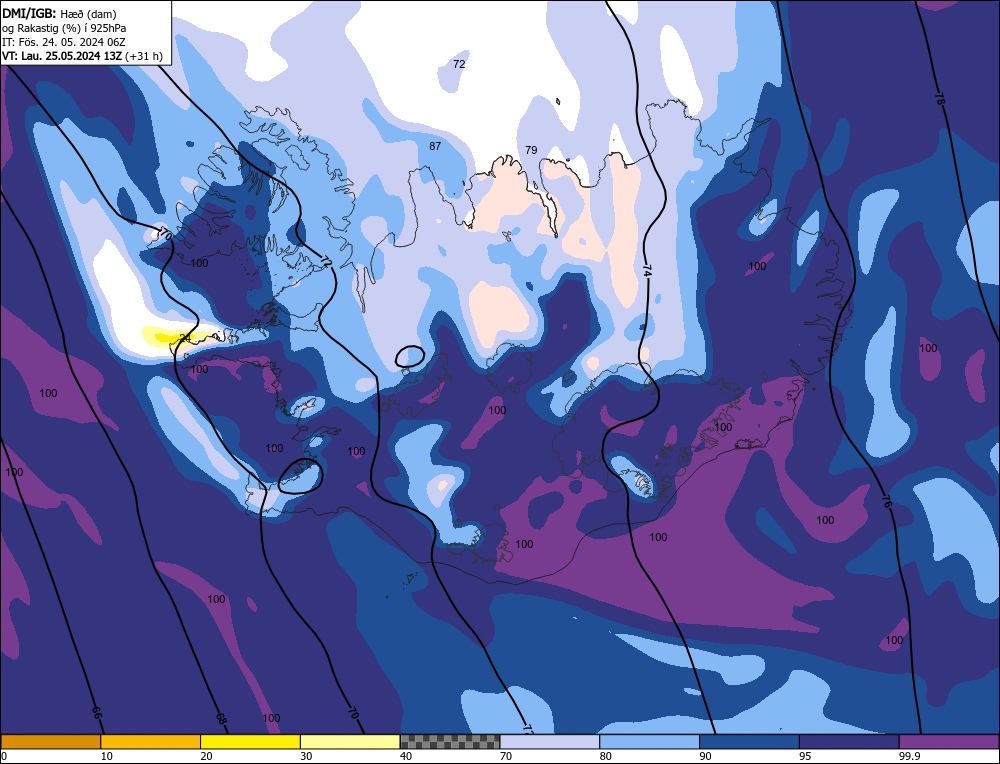Screen dimensions: 1000x764
Task: Click the '78' height contour label
Action: pyautogui.click(x=939, y=99)
